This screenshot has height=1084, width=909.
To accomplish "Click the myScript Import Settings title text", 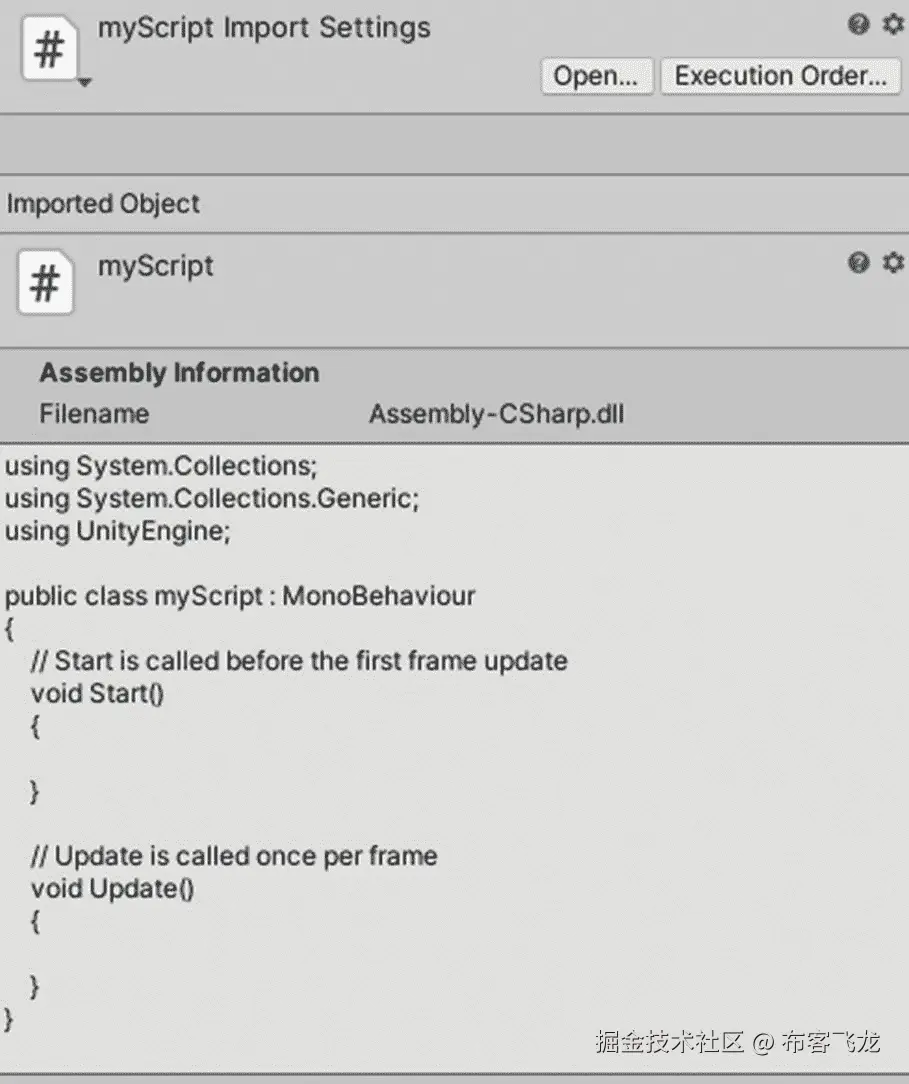I will [264, 28].
